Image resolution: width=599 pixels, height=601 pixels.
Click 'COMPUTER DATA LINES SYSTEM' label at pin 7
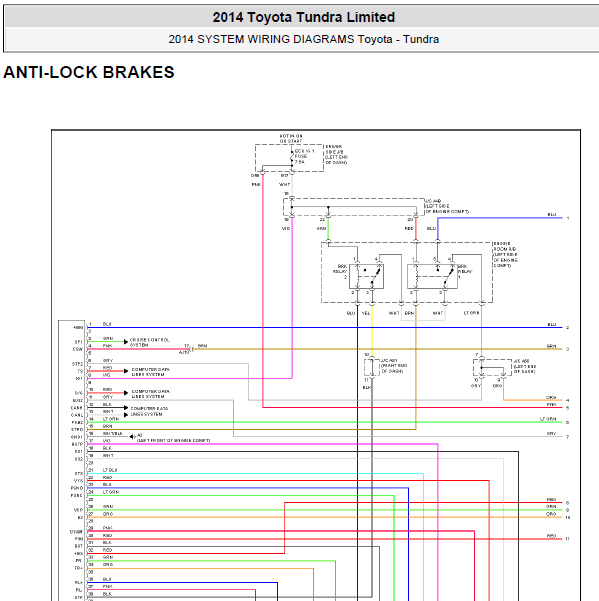click(151, 372)
